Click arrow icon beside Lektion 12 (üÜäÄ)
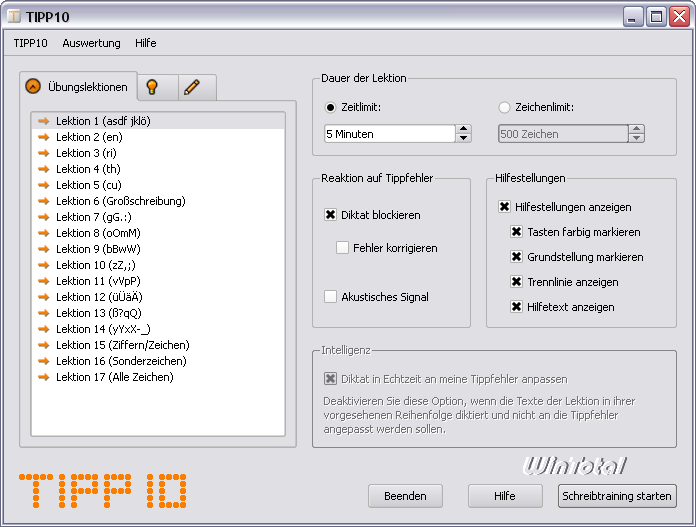This screenshot has width=696, height=527. pyautogui.click(x=44, y=297)
